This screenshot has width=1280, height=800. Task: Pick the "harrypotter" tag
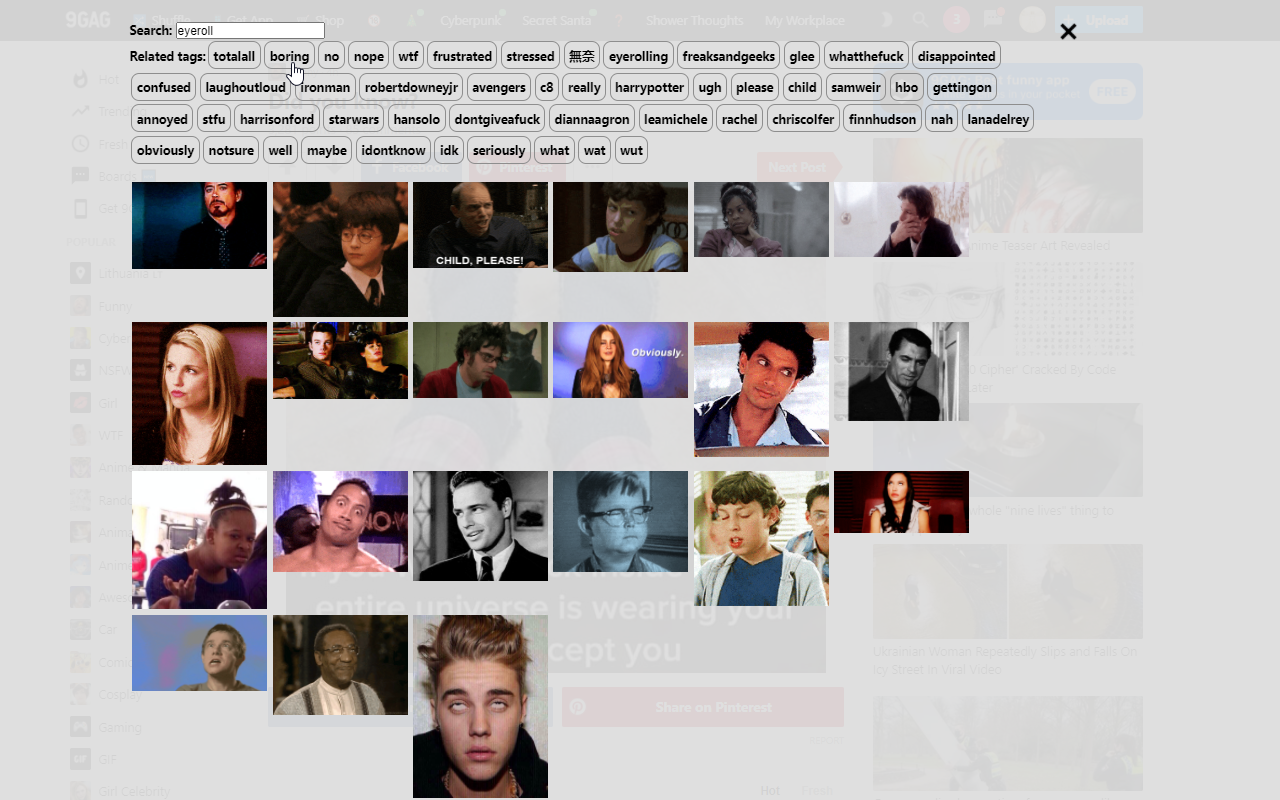pyautogui.click(x=650, y=87)
